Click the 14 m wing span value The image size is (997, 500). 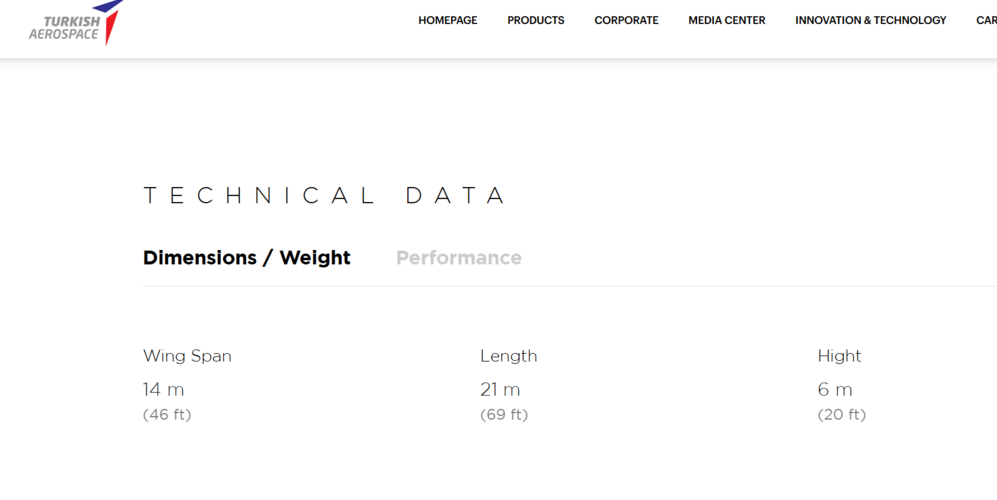(x=163, y=389)
